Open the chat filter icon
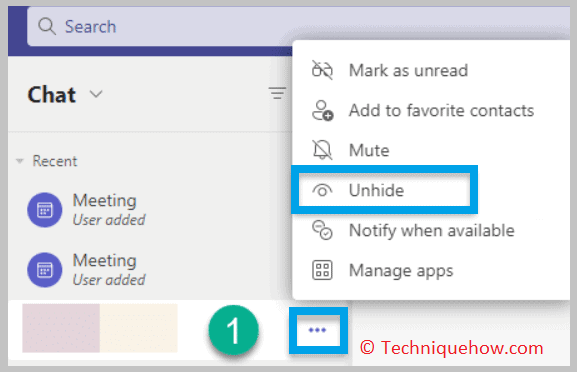The image size is (577, 372). pos(277,93)
